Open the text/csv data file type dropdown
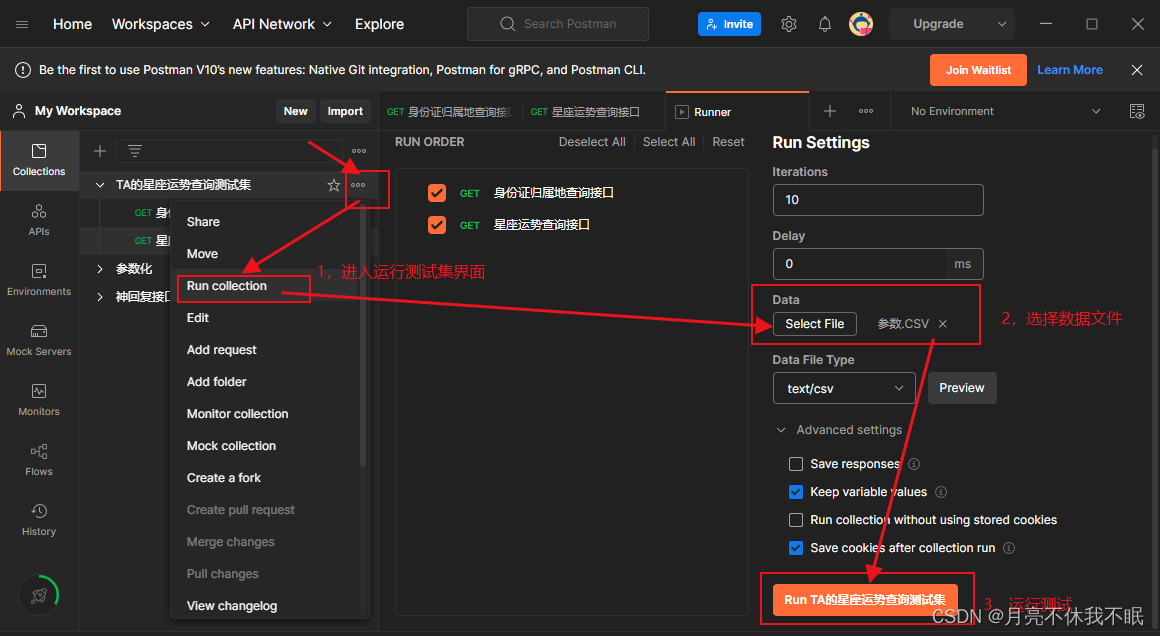Image resolution: width=1160 pixels, height=636 pixels. tap(844, 388)
